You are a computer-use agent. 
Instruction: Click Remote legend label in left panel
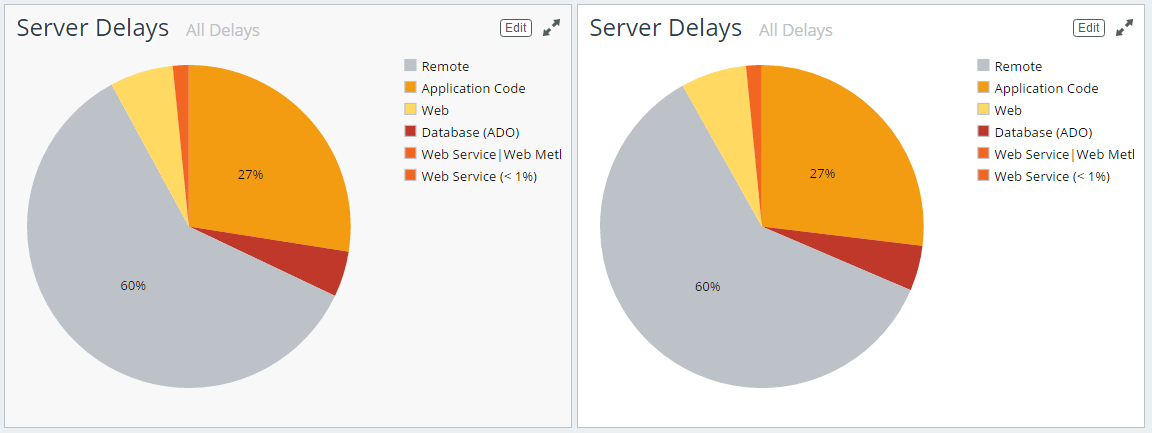(x=445, y=66)
